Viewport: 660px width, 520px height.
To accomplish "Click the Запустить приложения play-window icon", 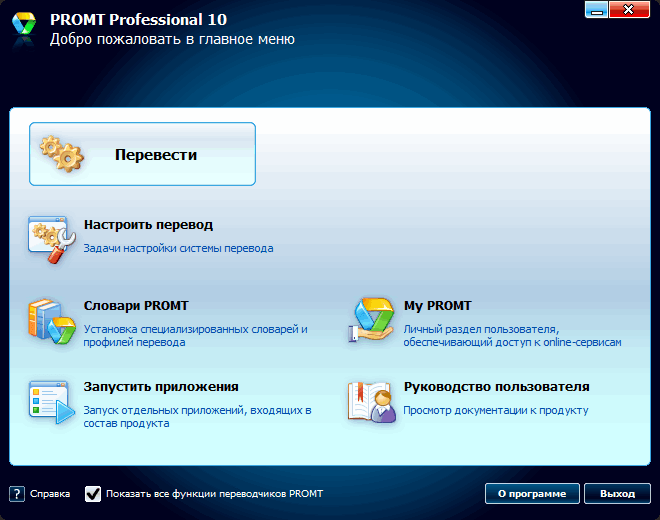I will [52, 402].
